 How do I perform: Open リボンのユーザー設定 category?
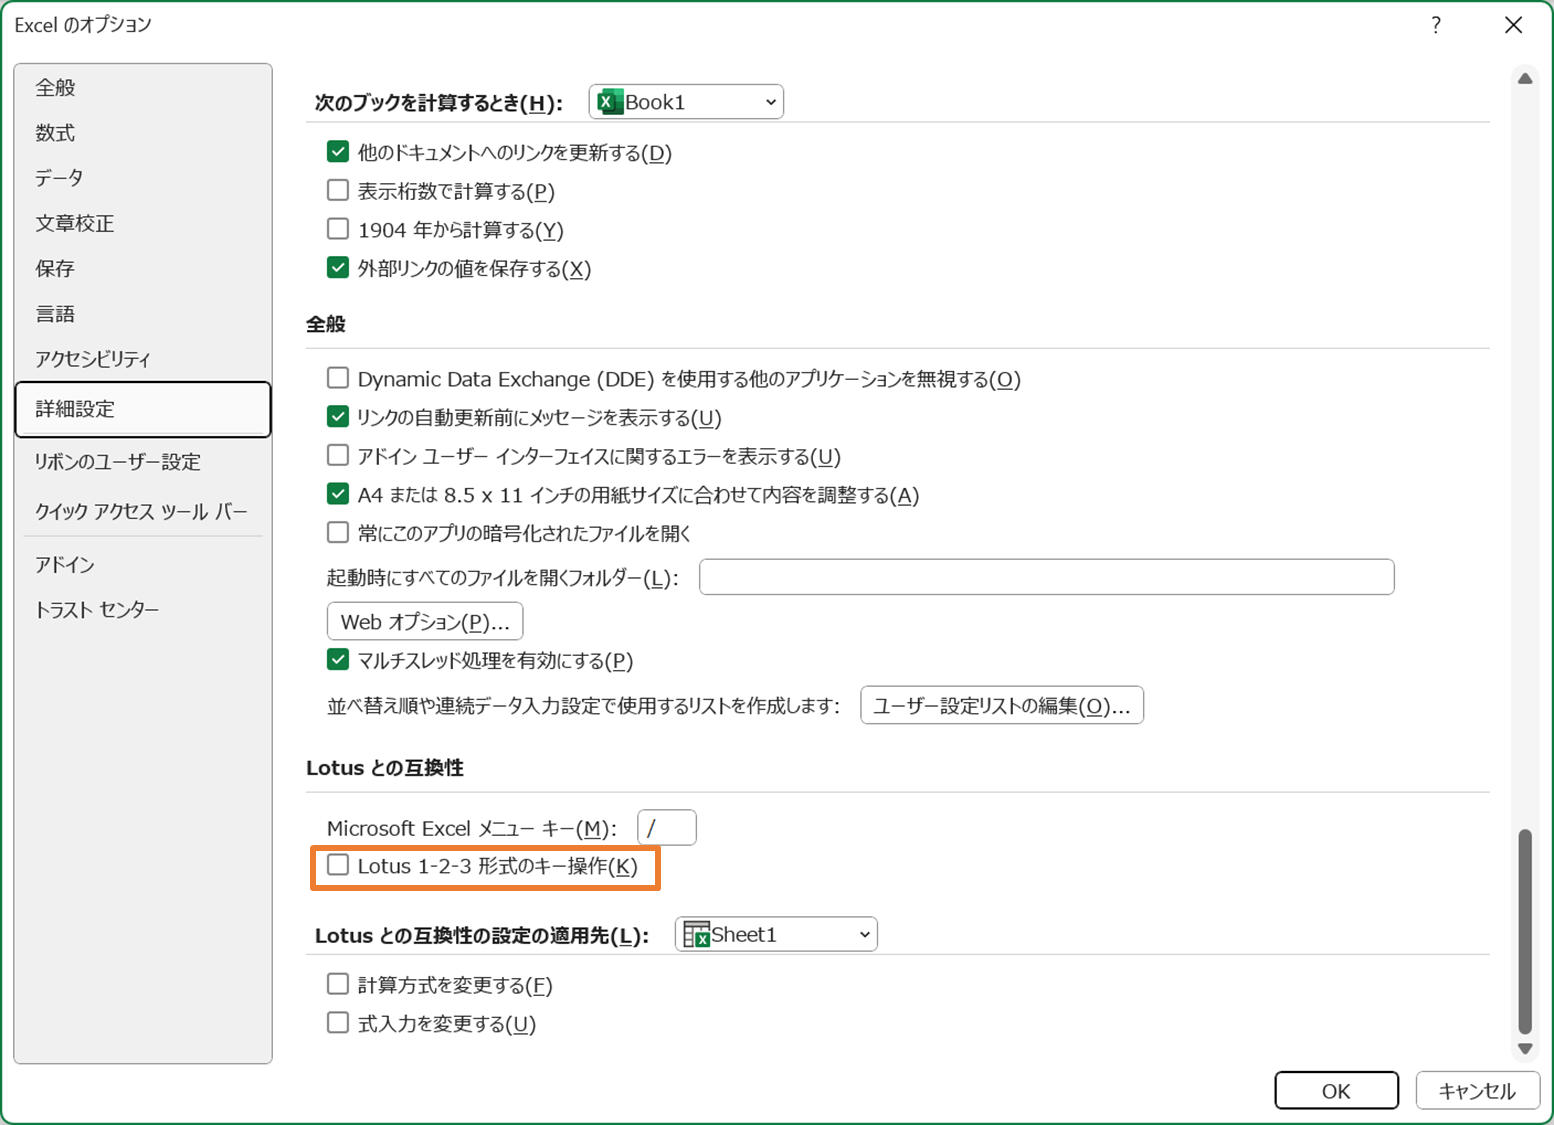pos(143,462)
